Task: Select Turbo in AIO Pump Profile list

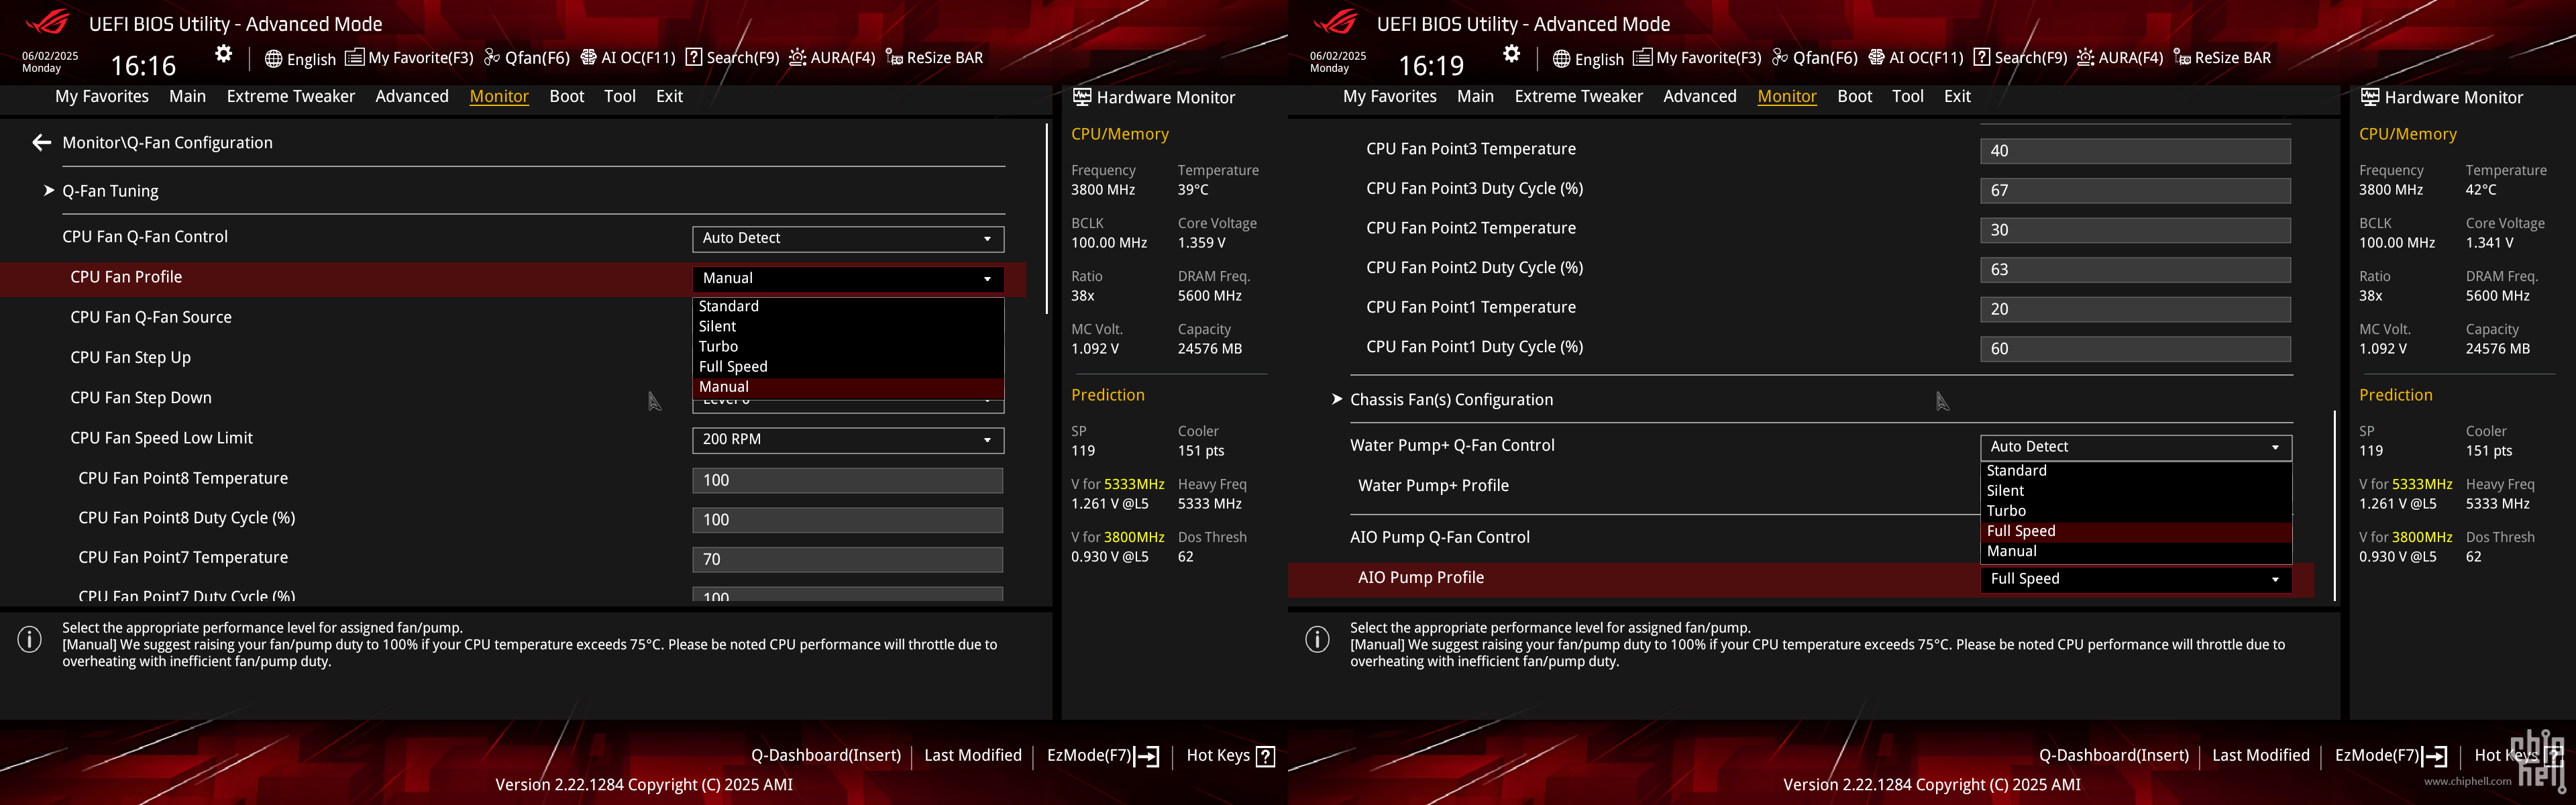Action: pyautogui.click(x=2136, y=511)
